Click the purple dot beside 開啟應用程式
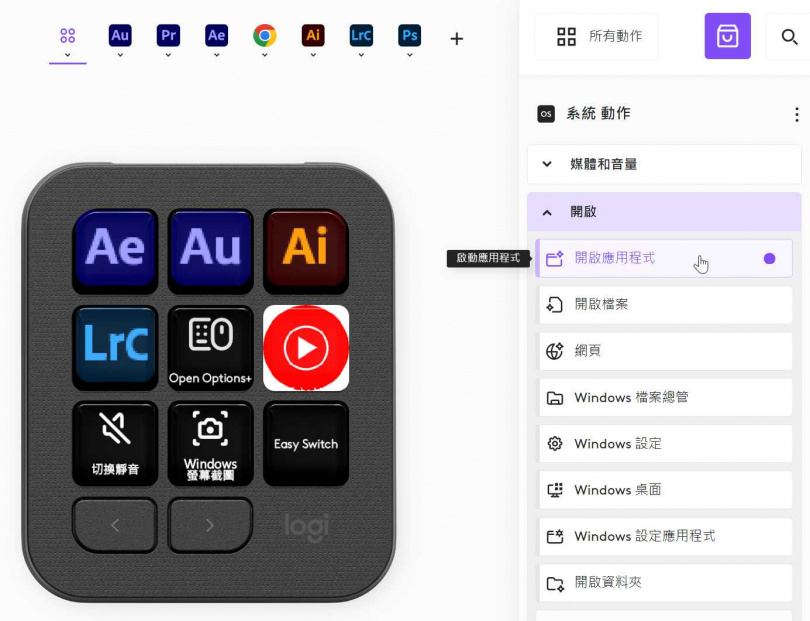Screen dimensions: 810x621 [769, 258]
